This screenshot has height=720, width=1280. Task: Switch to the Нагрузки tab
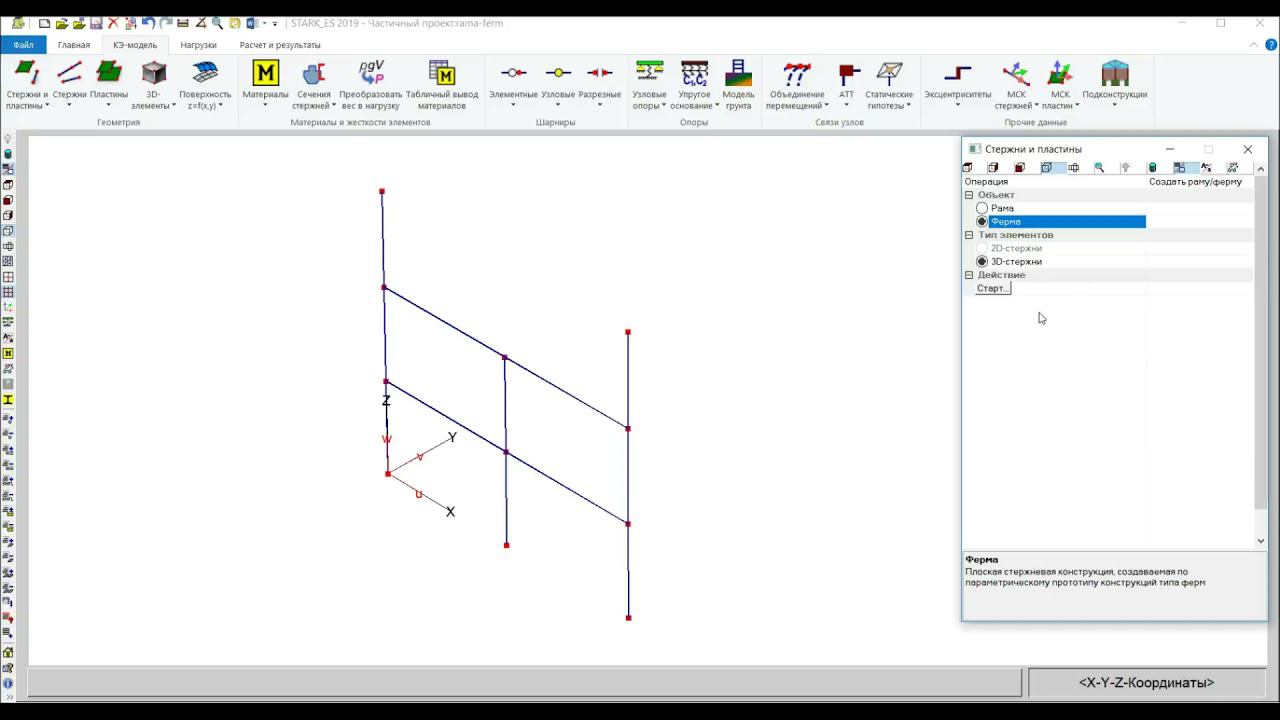[198, 45]
